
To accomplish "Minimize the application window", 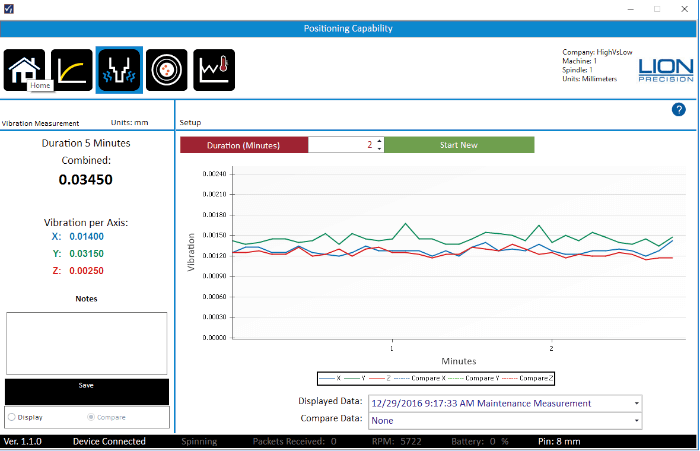I will point(630,9).
